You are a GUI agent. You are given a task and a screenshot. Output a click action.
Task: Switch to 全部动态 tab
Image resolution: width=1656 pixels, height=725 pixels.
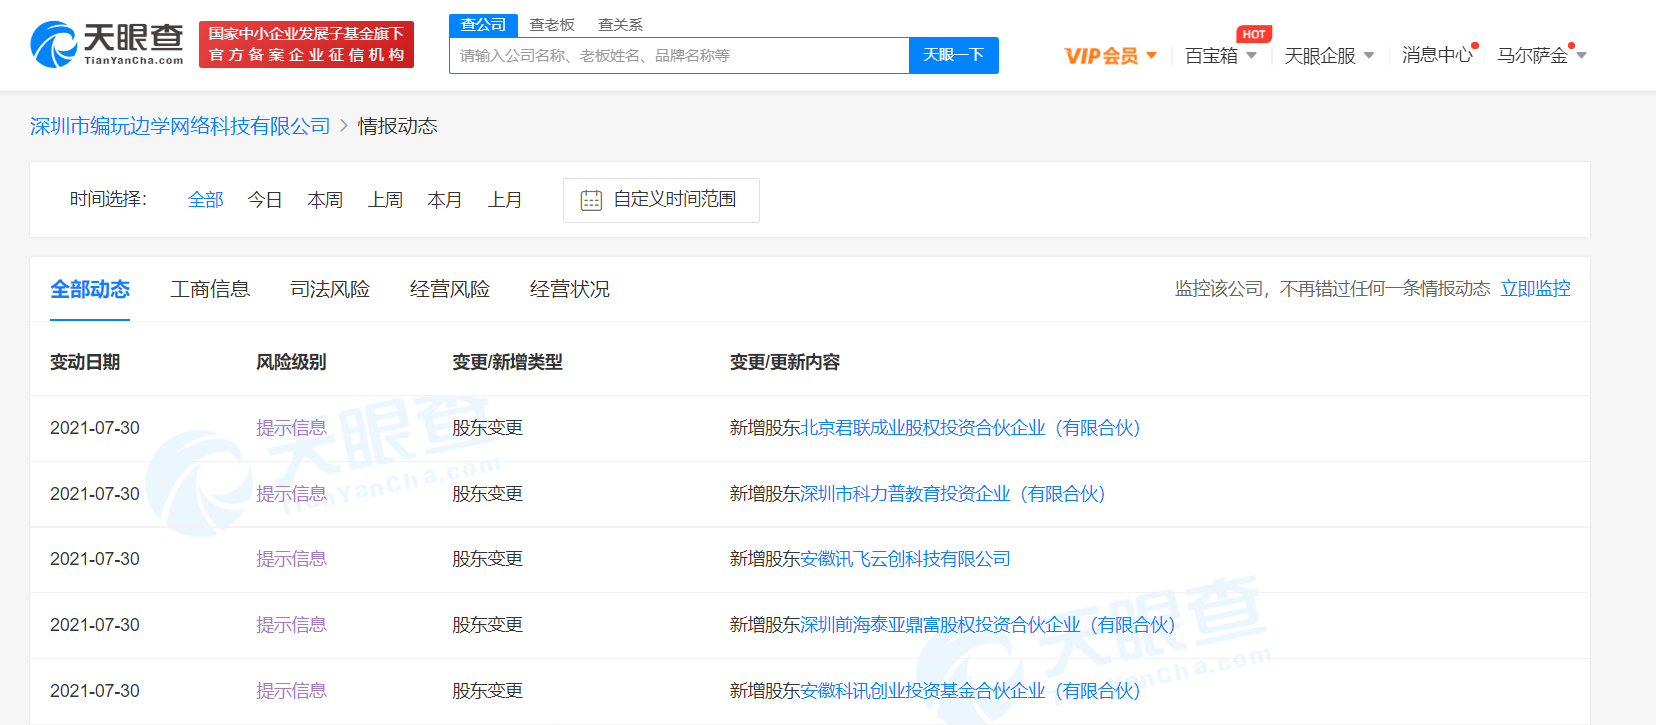coord(90,289)
